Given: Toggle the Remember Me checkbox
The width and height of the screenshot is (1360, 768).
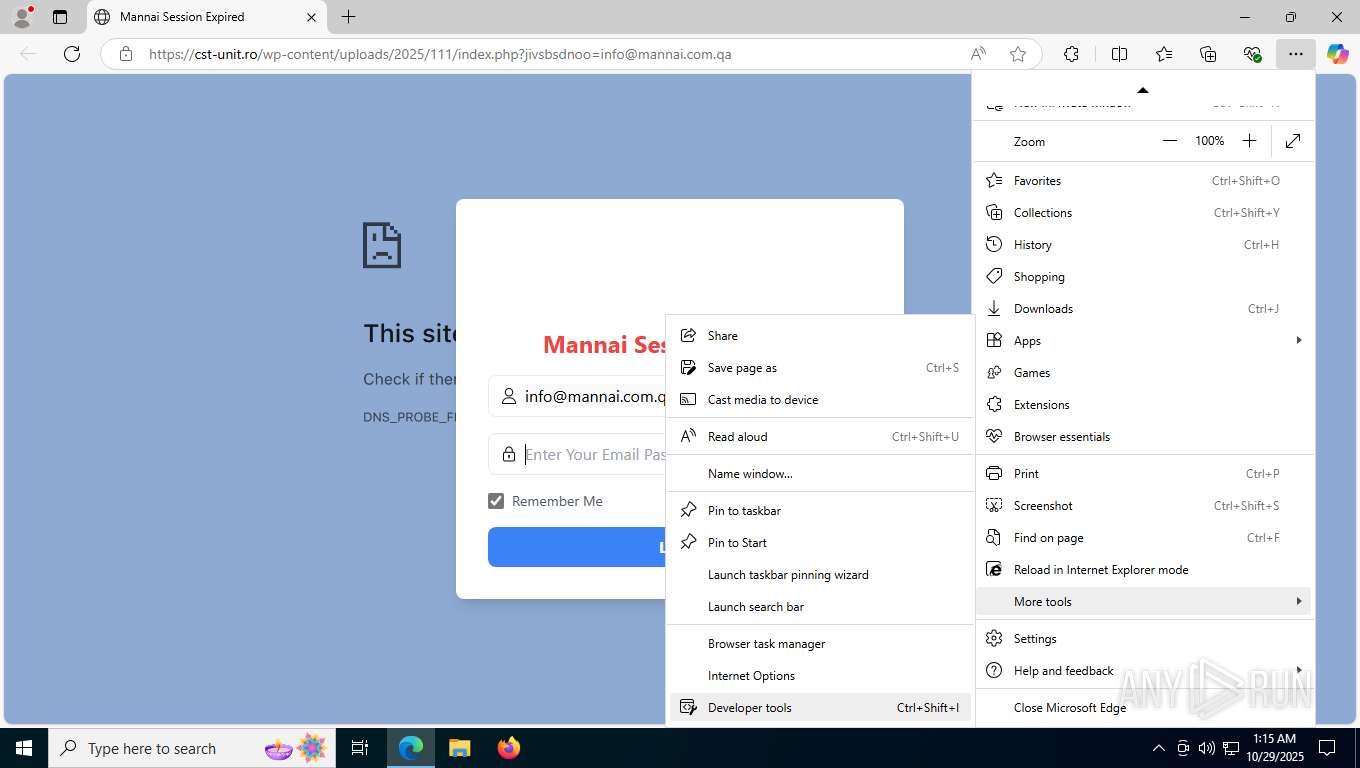Looking at the screenshot, I should pos(496,501).
